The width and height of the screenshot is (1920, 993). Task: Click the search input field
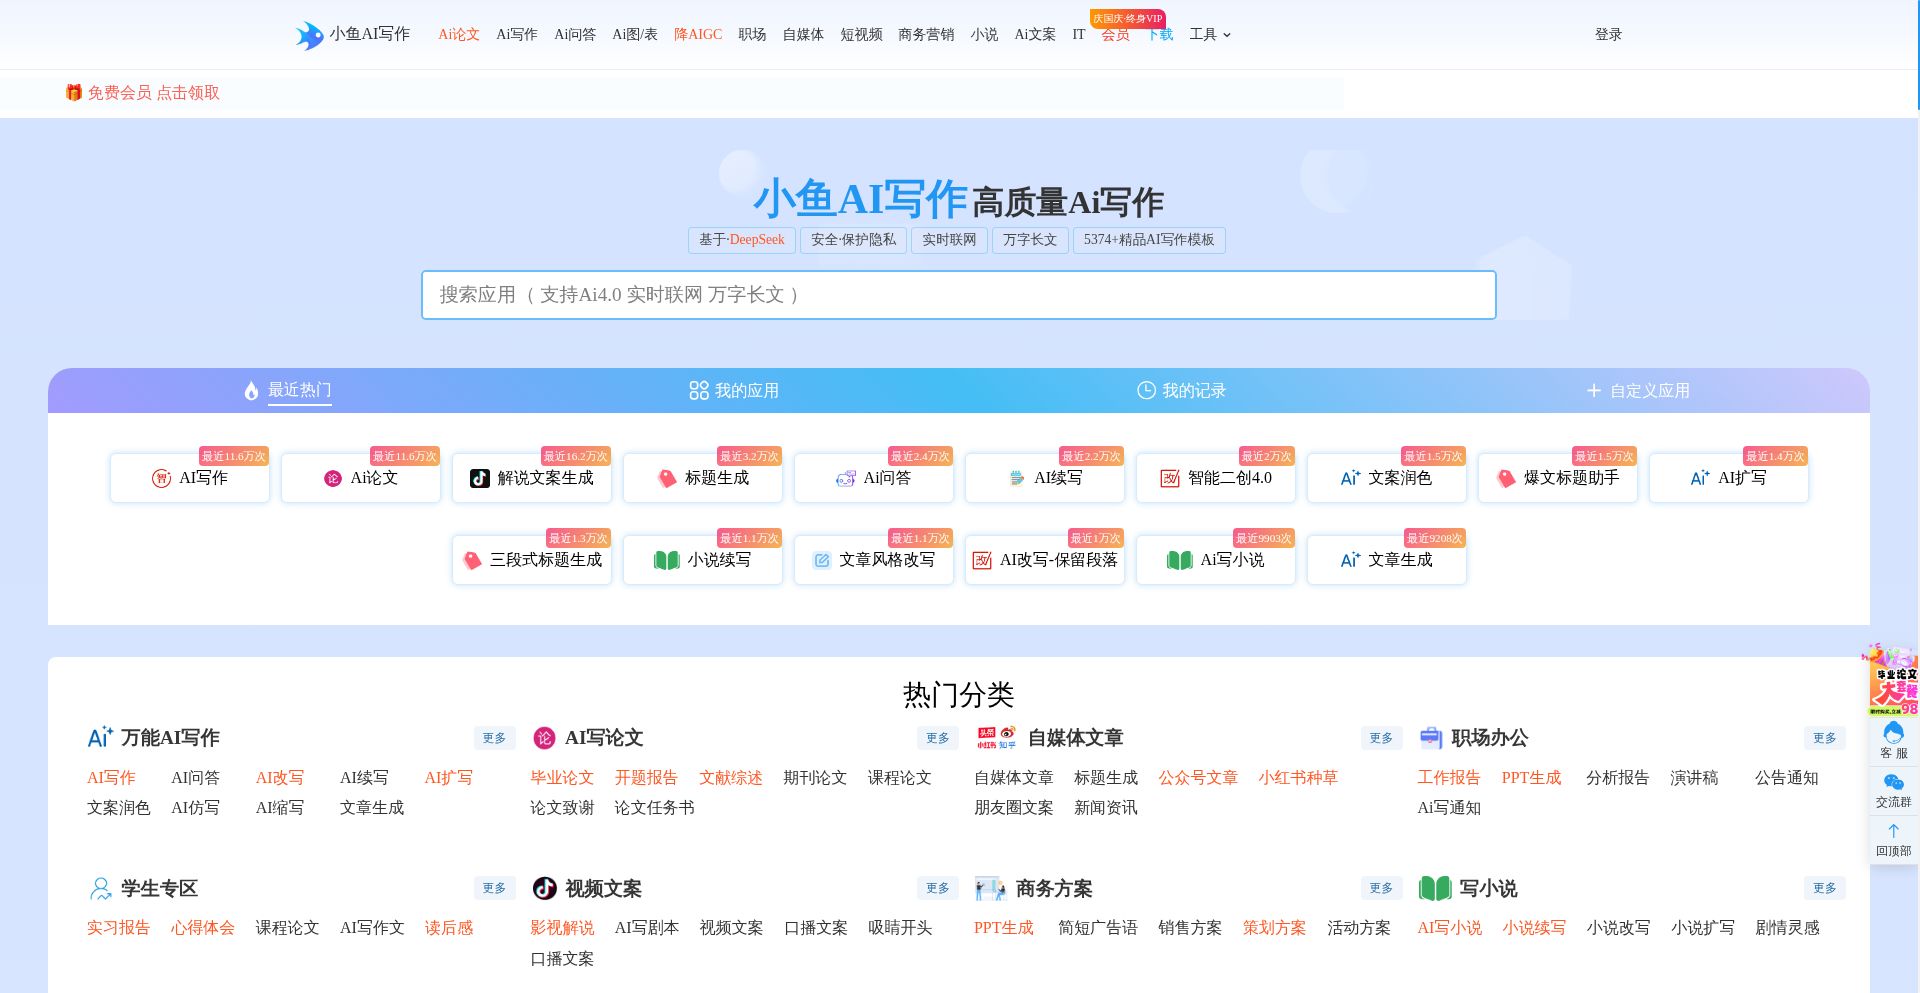tap(958, 294)
